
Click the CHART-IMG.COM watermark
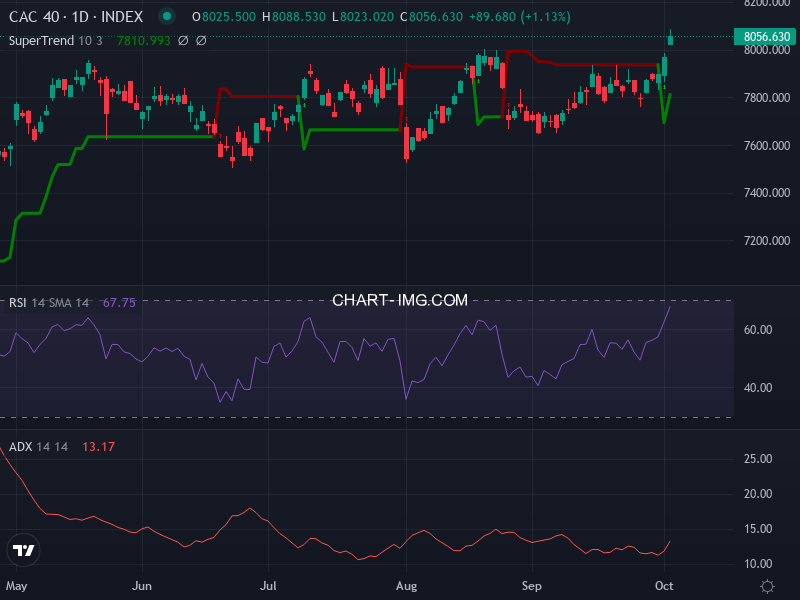point(400,300)
